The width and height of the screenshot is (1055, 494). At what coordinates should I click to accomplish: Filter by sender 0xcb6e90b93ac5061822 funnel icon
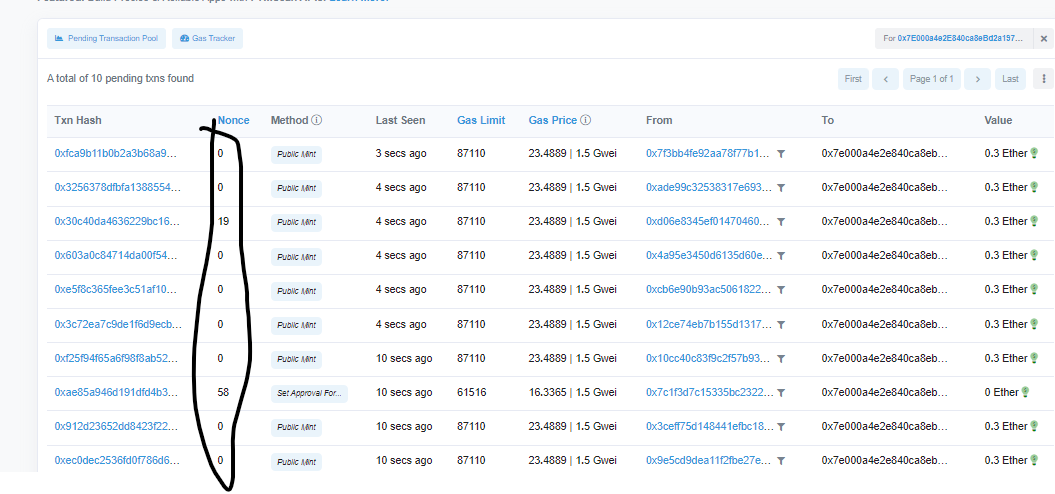coord(780,289)
